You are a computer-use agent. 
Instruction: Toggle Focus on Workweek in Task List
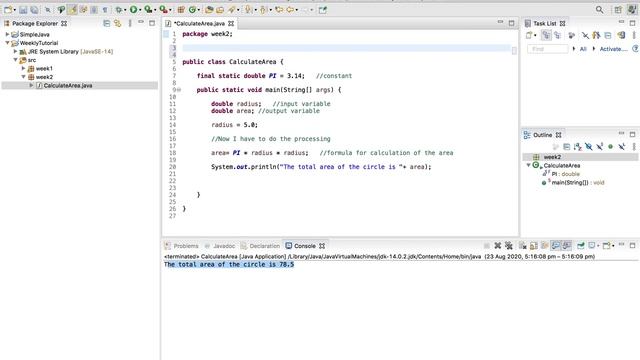coord(571,36)
